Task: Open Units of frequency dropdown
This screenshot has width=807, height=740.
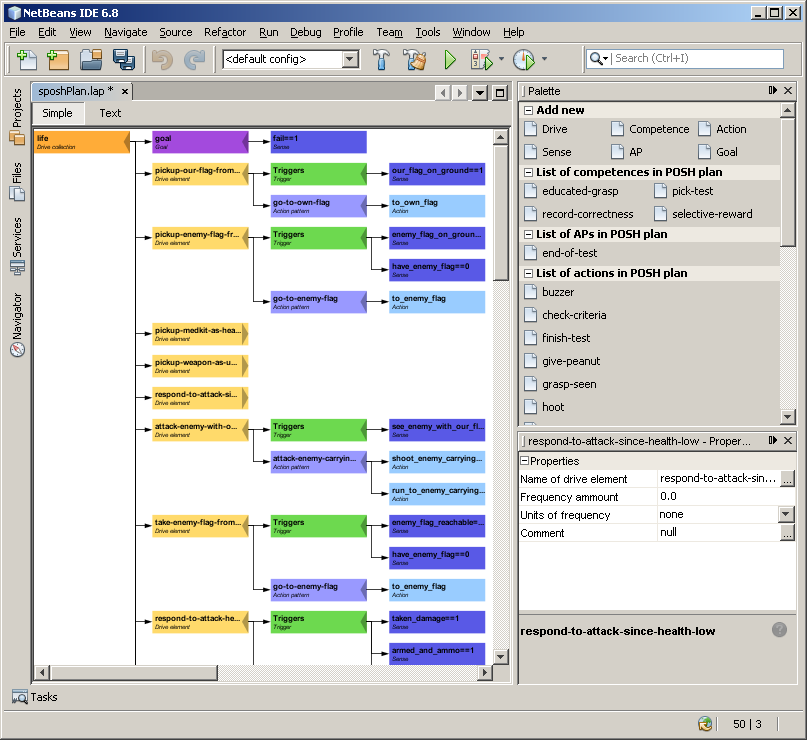Action: pos(785,514)
